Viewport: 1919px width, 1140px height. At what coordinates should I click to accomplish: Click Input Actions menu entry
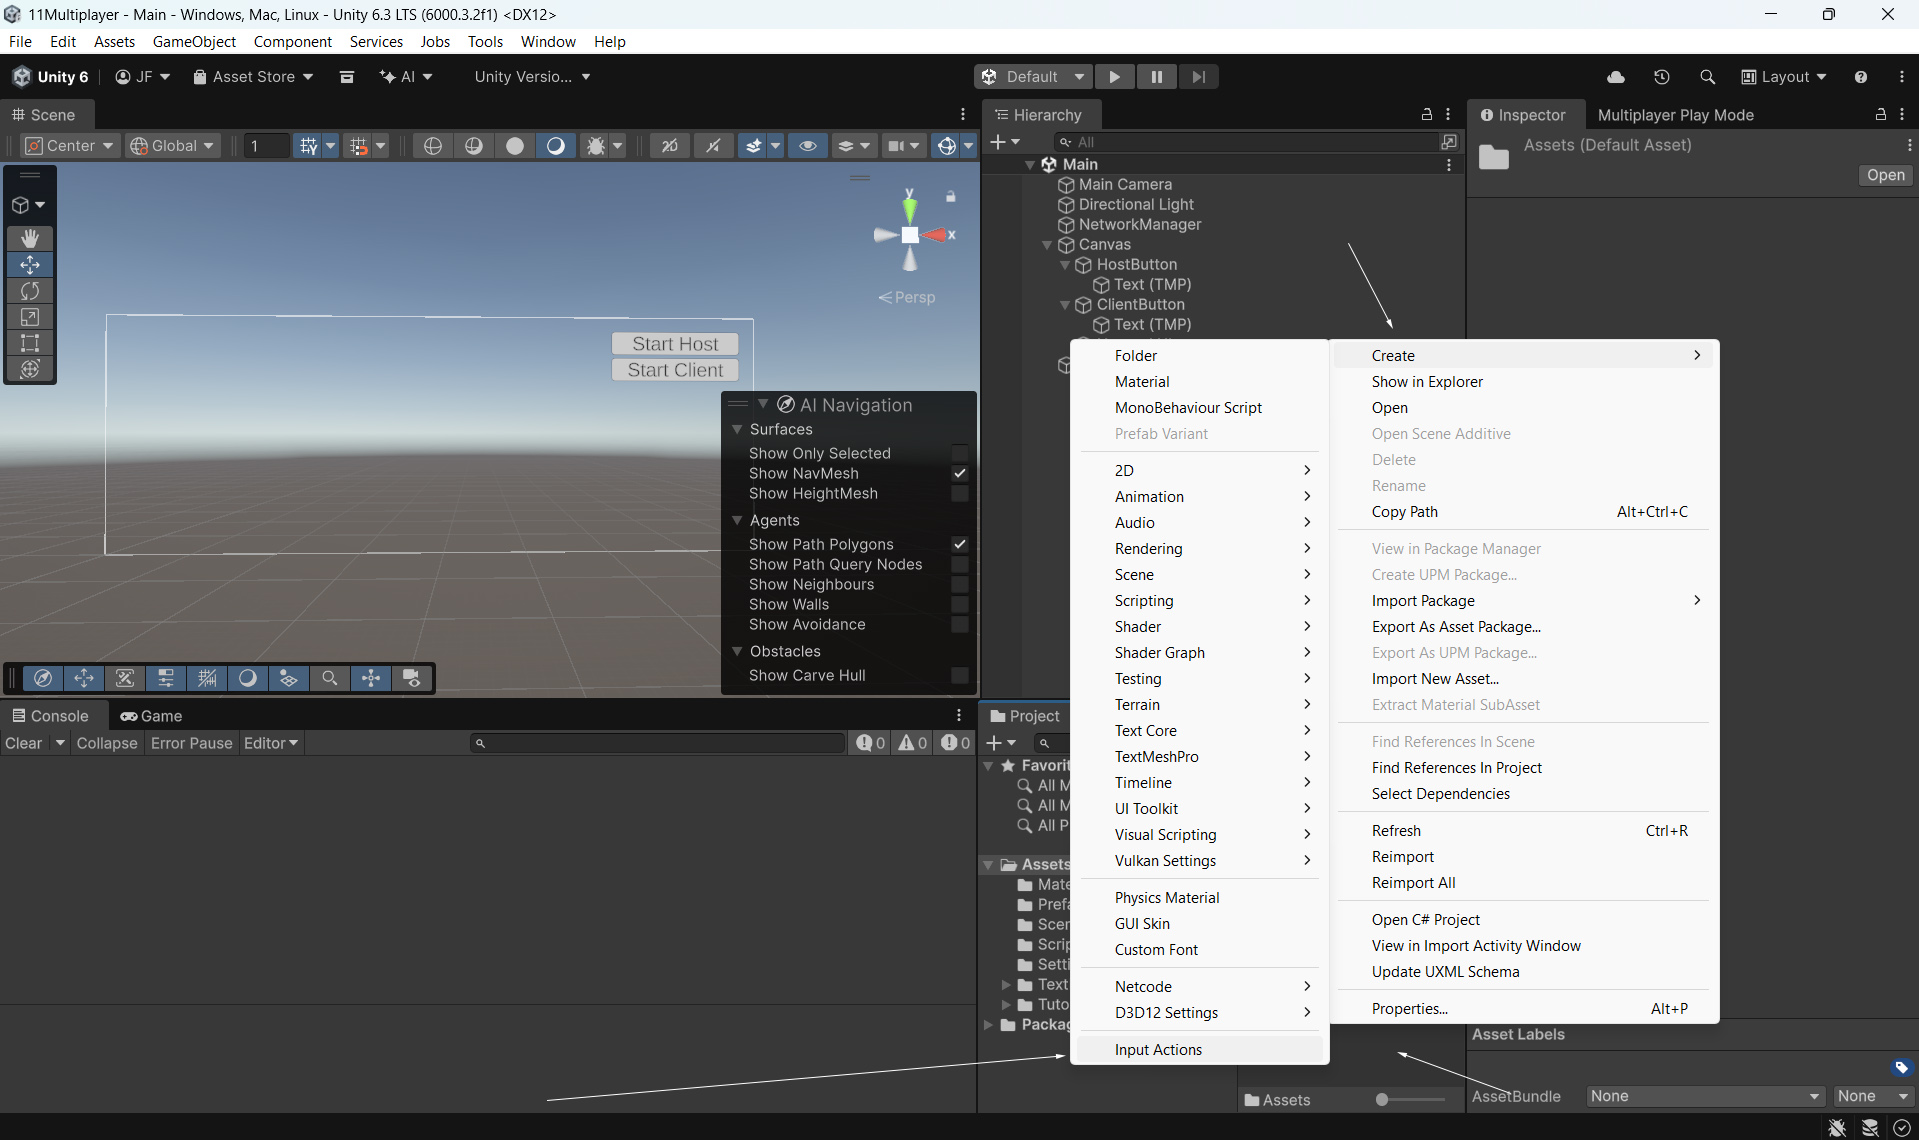click(1158, 1049)
